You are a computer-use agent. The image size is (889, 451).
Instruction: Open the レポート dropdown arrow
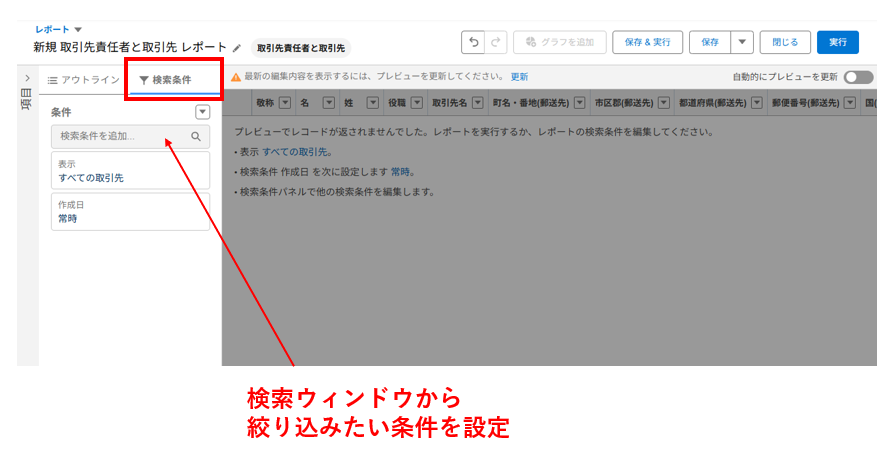[x=78, y=29]
